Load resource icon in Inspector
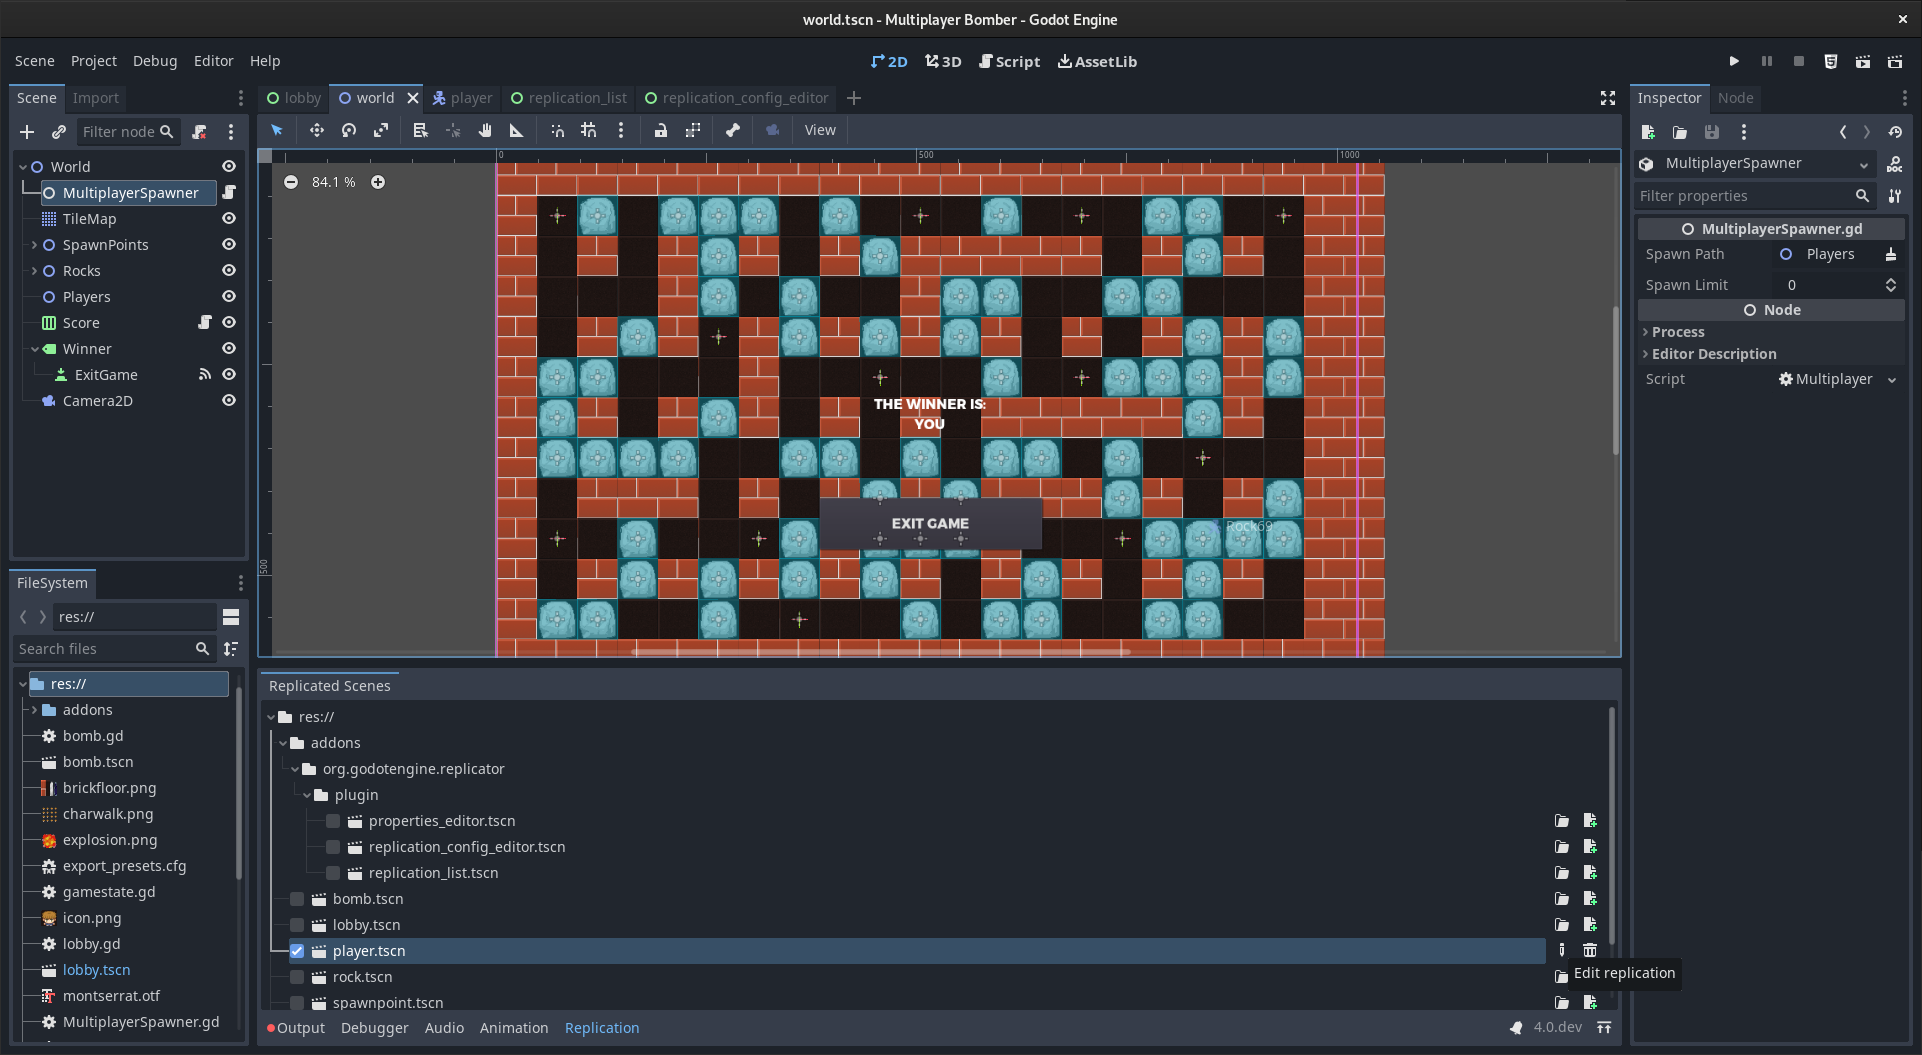The image size is (1922, 1055). (x=1680, y=132)
